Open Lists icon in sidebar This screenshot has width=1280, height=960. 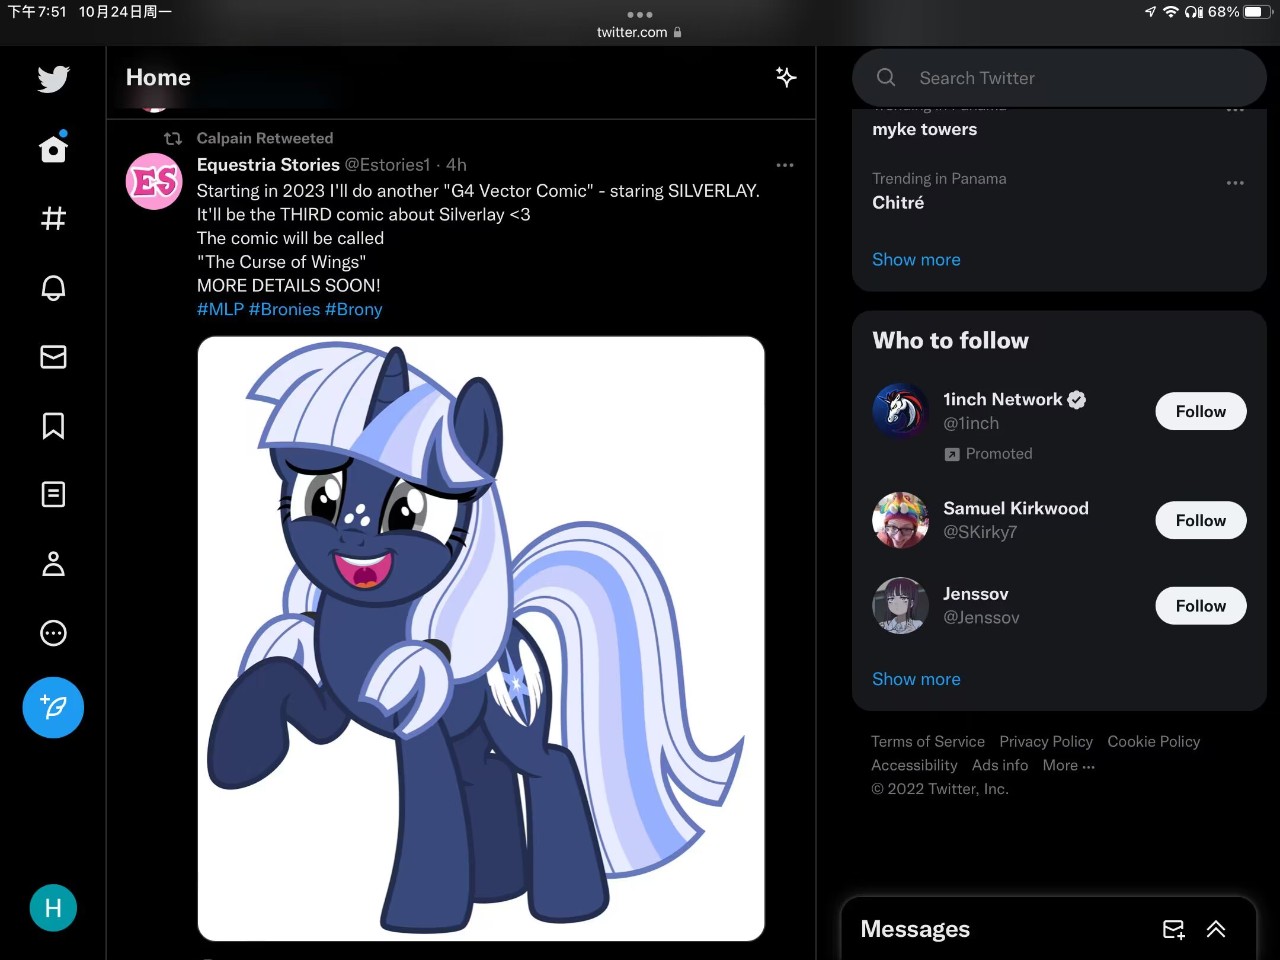click(53, 494)
